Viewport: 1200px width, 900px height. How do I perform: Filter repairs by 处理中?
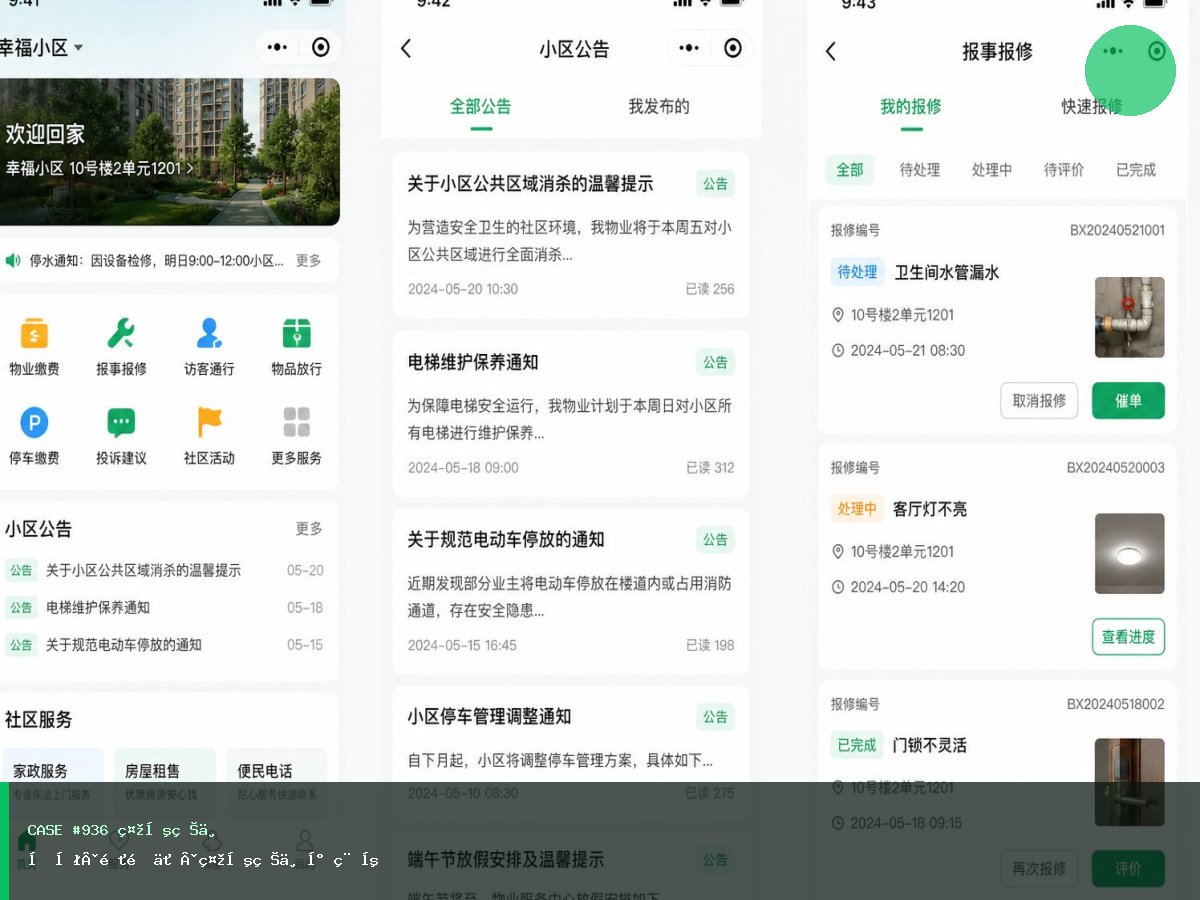[992, 170]
